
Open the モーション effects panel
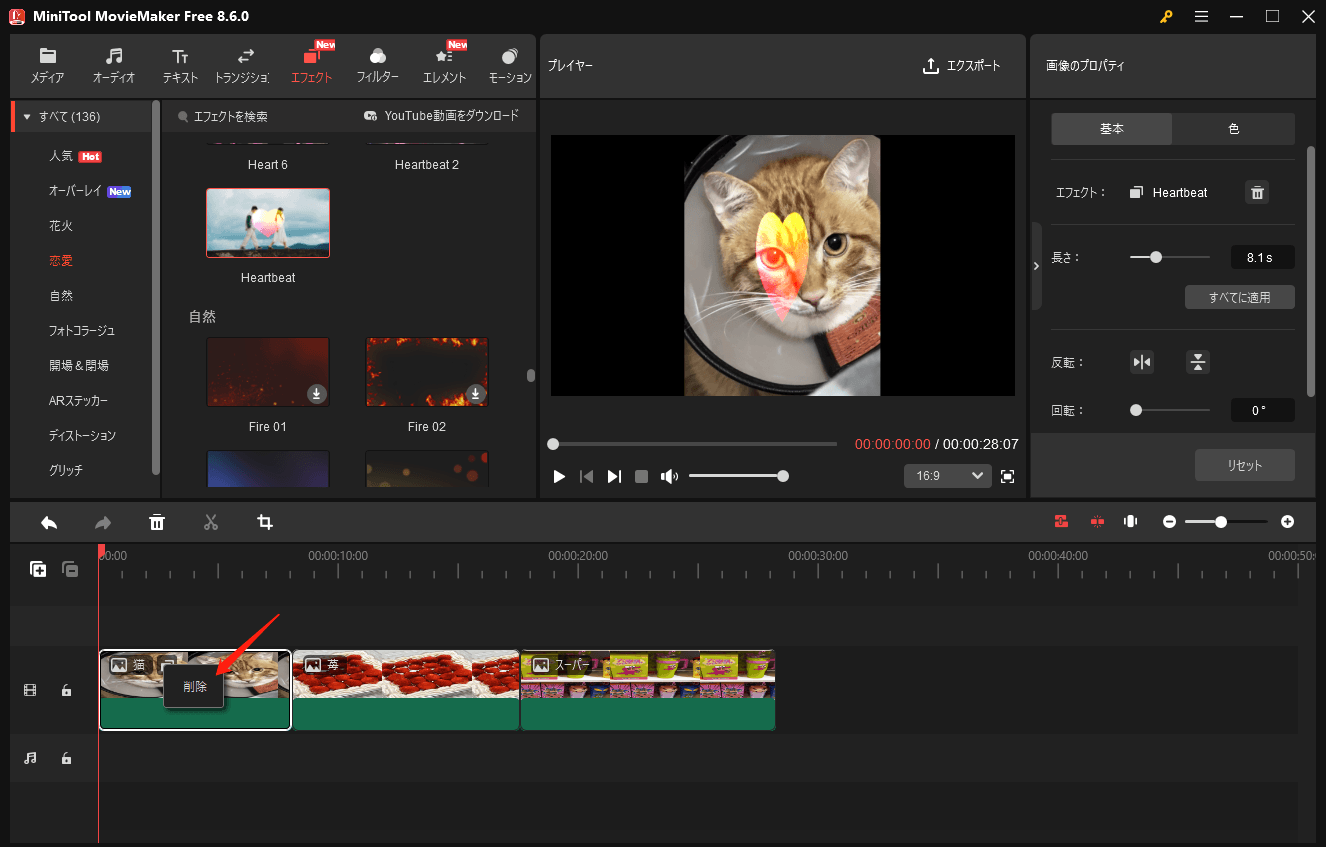(509, 65)
